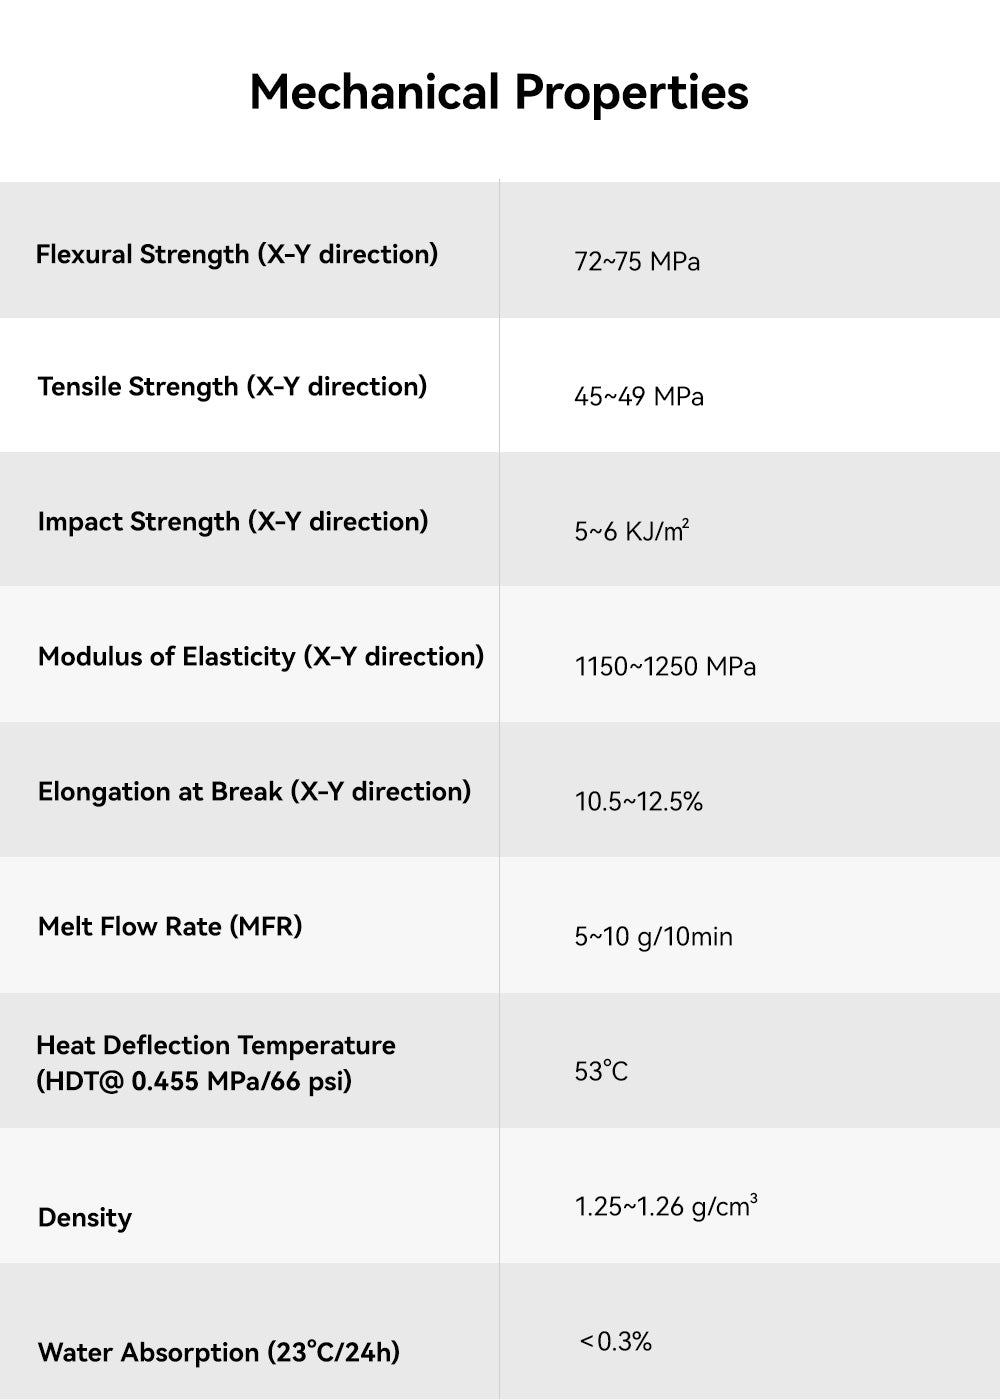This screenshot has width=1000, height=1400.
Task: Select the Impact Strength row label
Action: (233, 522)
